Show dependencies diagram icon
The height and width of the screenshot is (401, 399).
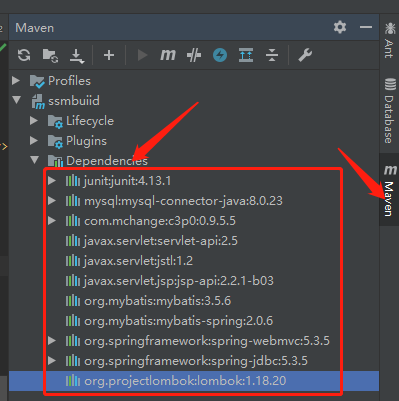point(246,55)
